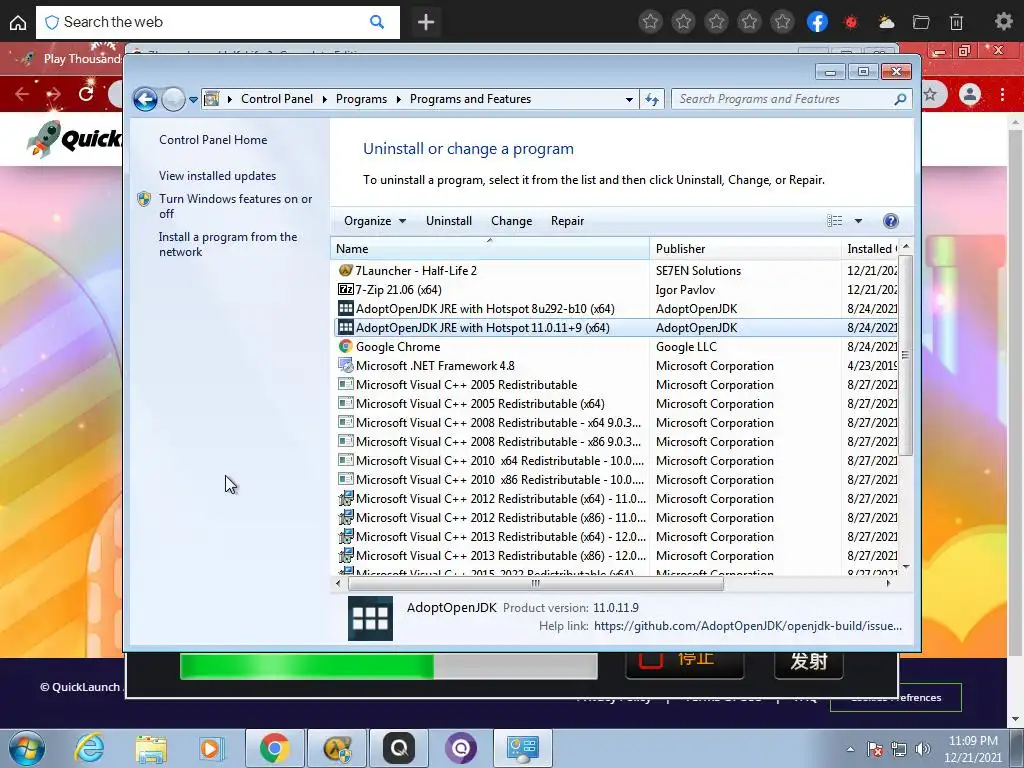This screenshot has width=1024, height=768.
Task: Select the 7-Zip 21.06 (x64) icon
Action: click(x=345, y=289)
